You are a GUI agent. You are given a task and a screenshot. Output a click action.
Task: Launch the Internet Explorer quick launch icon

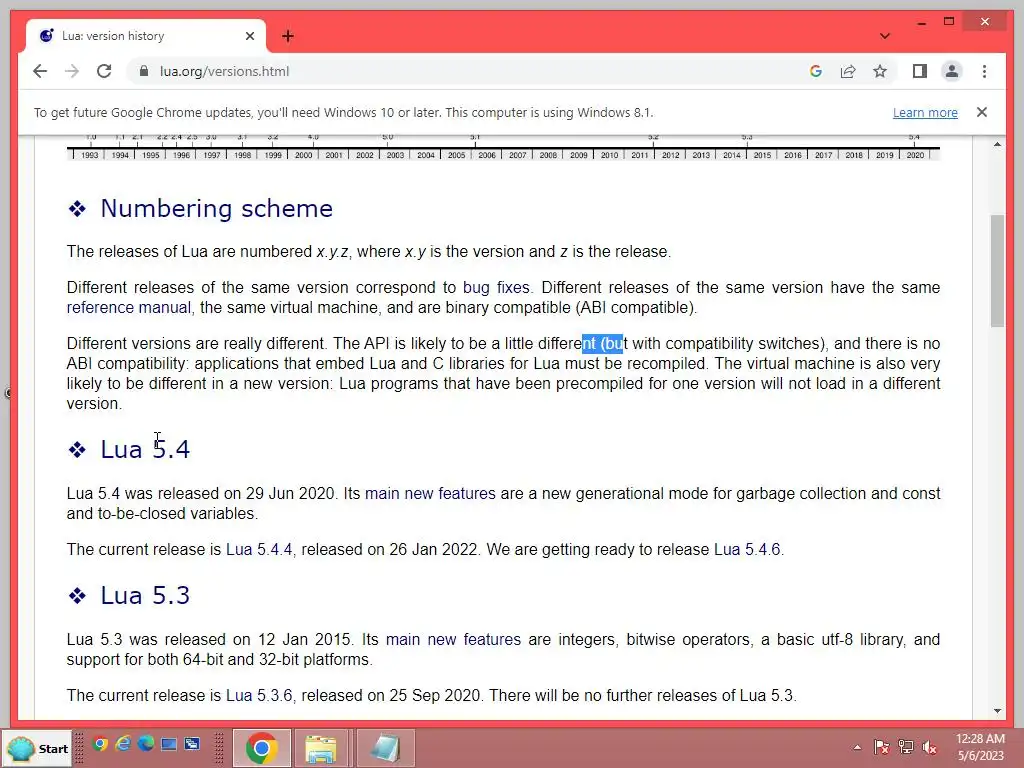[x=123, y=744]
